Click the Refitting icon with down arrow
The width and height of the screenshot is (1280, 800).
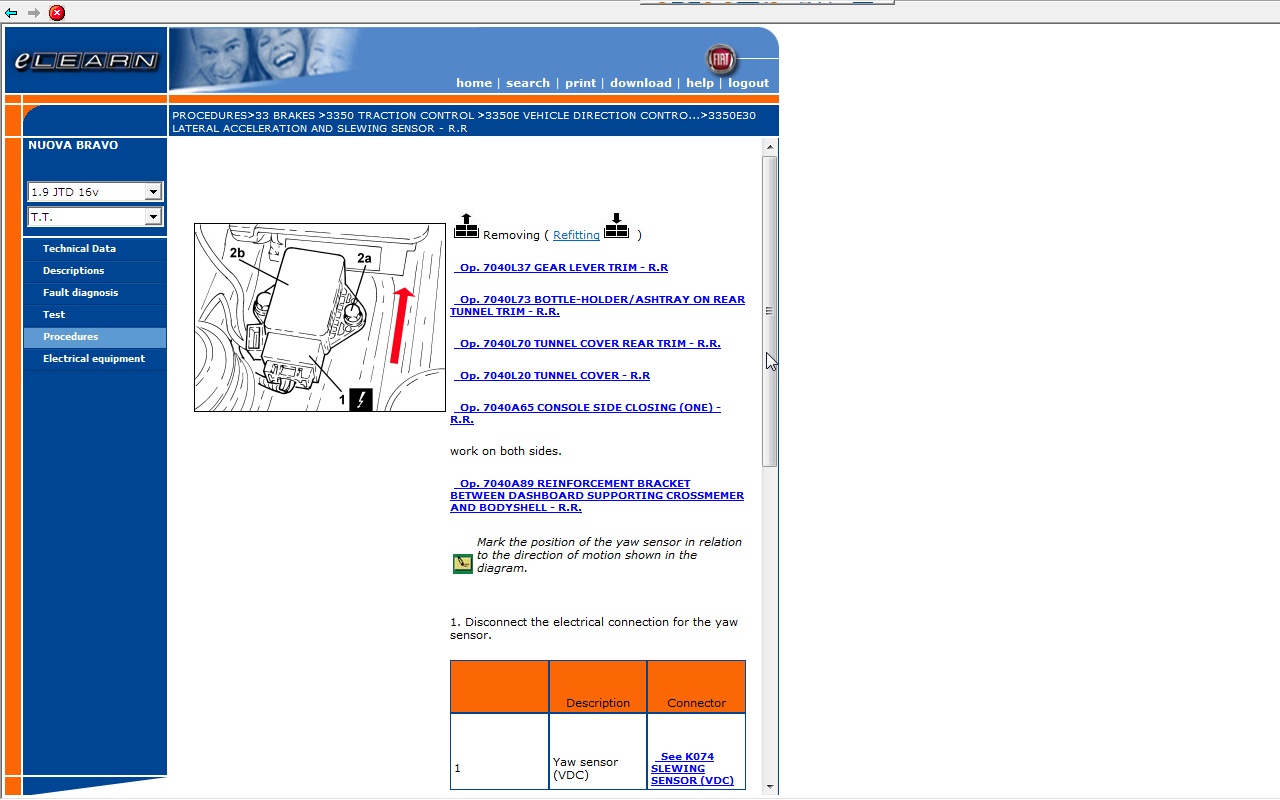tap(616, 227)
